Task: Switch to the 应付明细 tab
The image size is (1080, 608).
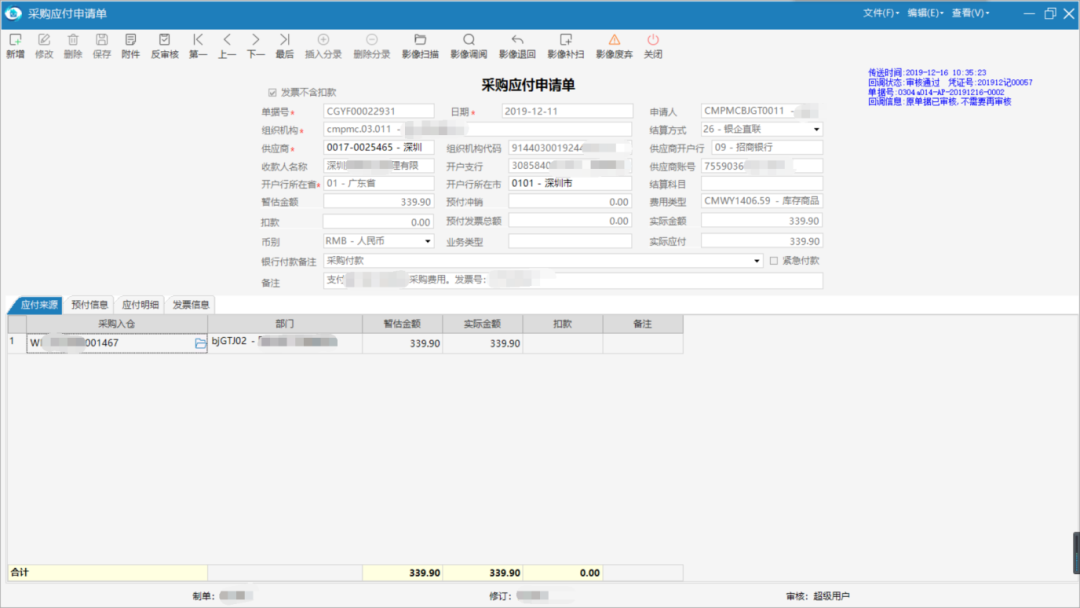Action: click(x=140, y=305)
